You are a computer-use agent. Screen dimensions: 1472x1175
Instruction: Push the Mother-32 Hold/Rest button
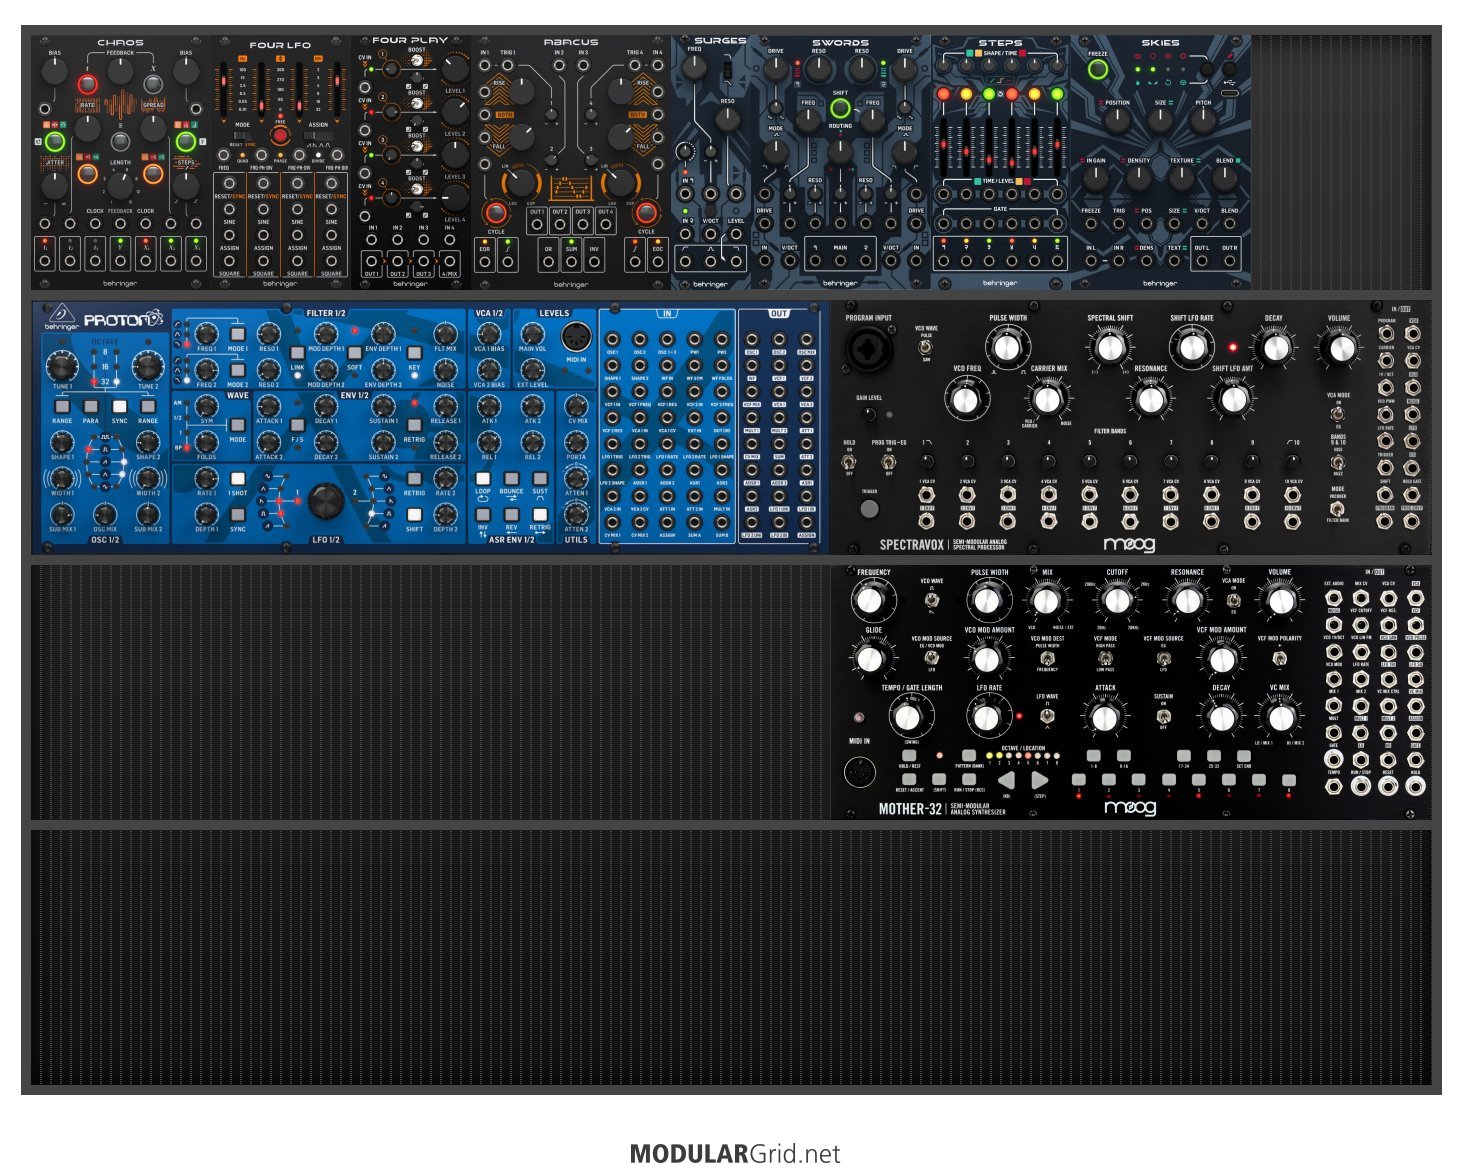[x=909, y=756]
